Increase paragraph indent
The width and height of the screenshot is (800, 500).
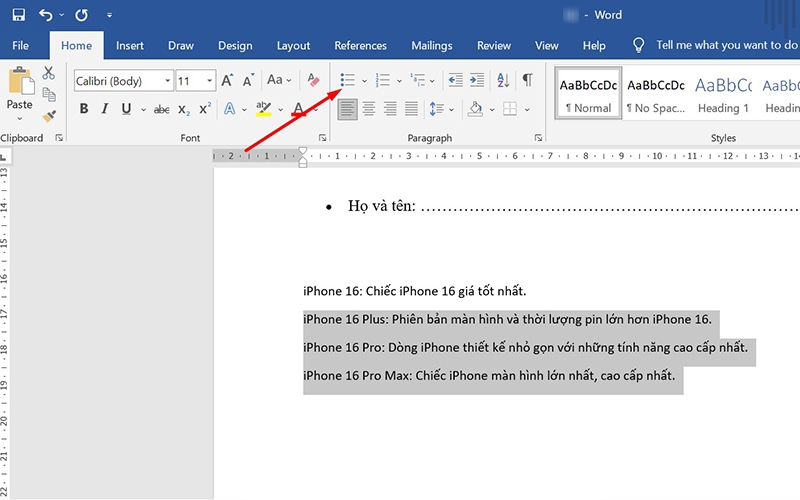point(477,80)
